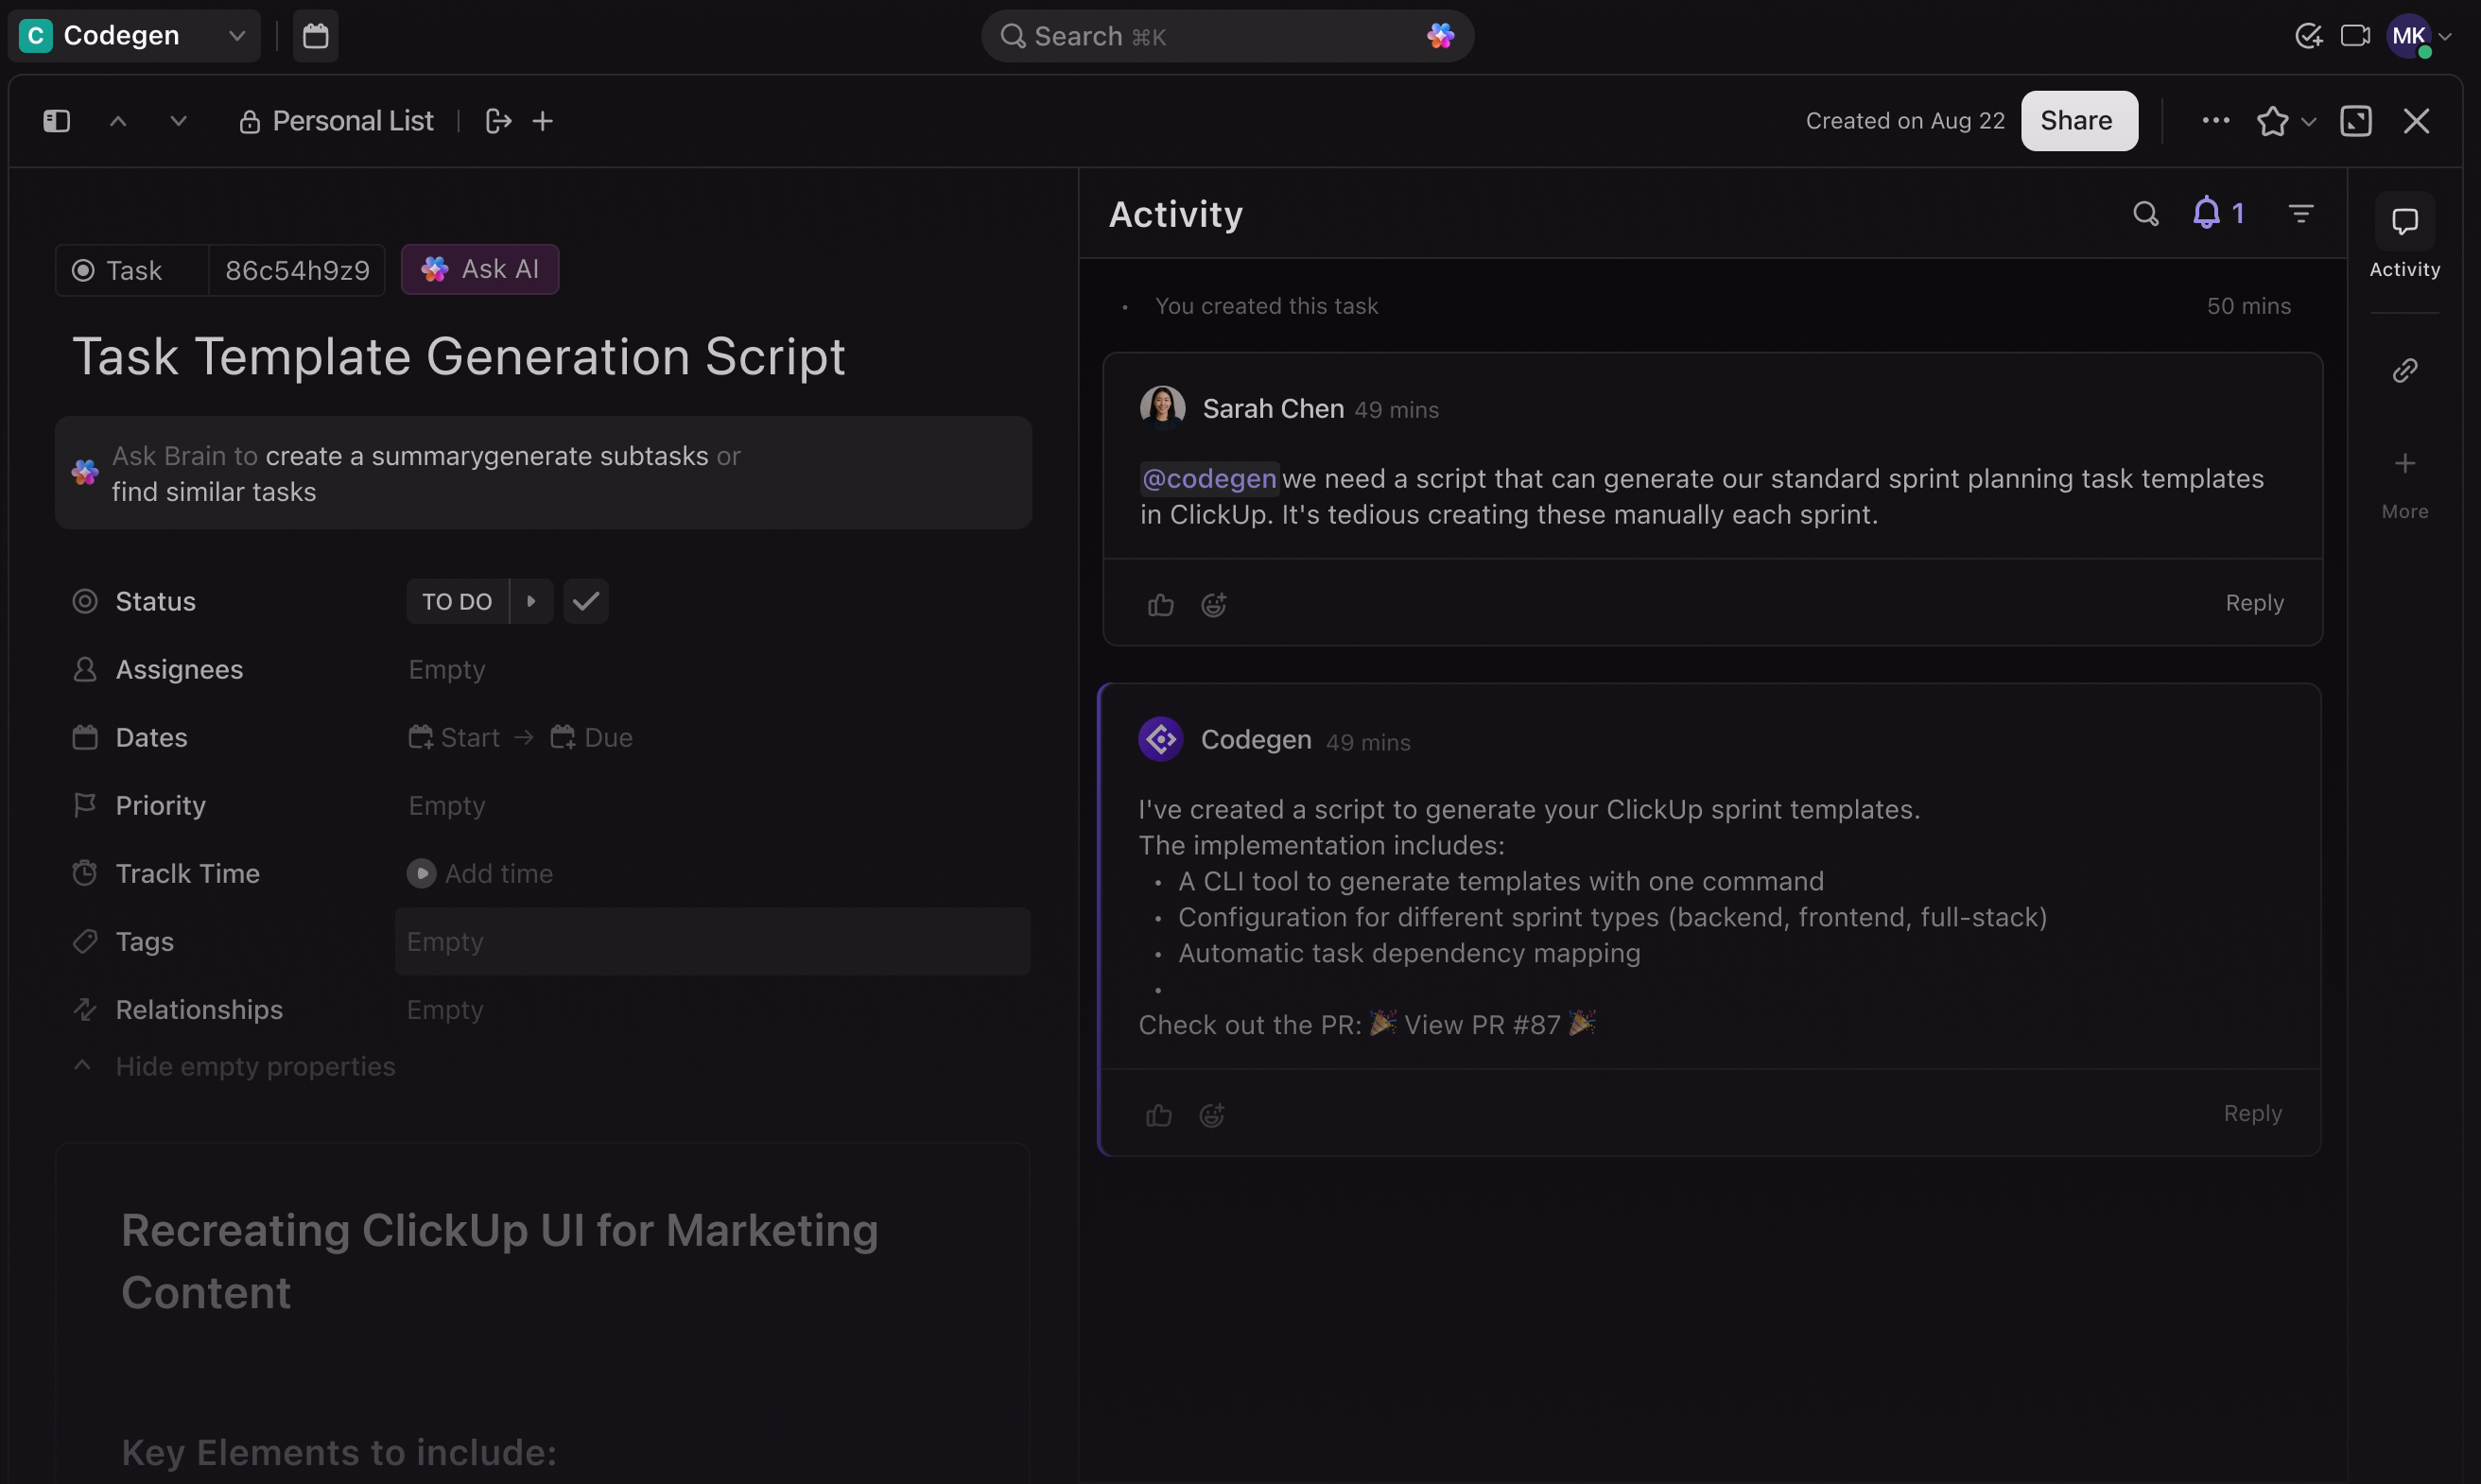
Task: Add an emoji reaction to Sarah Chen's comment
Action: point(1212,604)
